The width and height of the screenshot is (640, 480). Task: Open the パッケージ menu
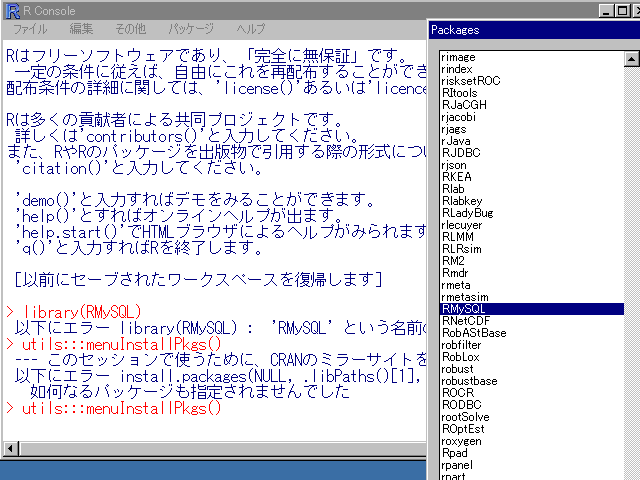click(x=191, y=29)
